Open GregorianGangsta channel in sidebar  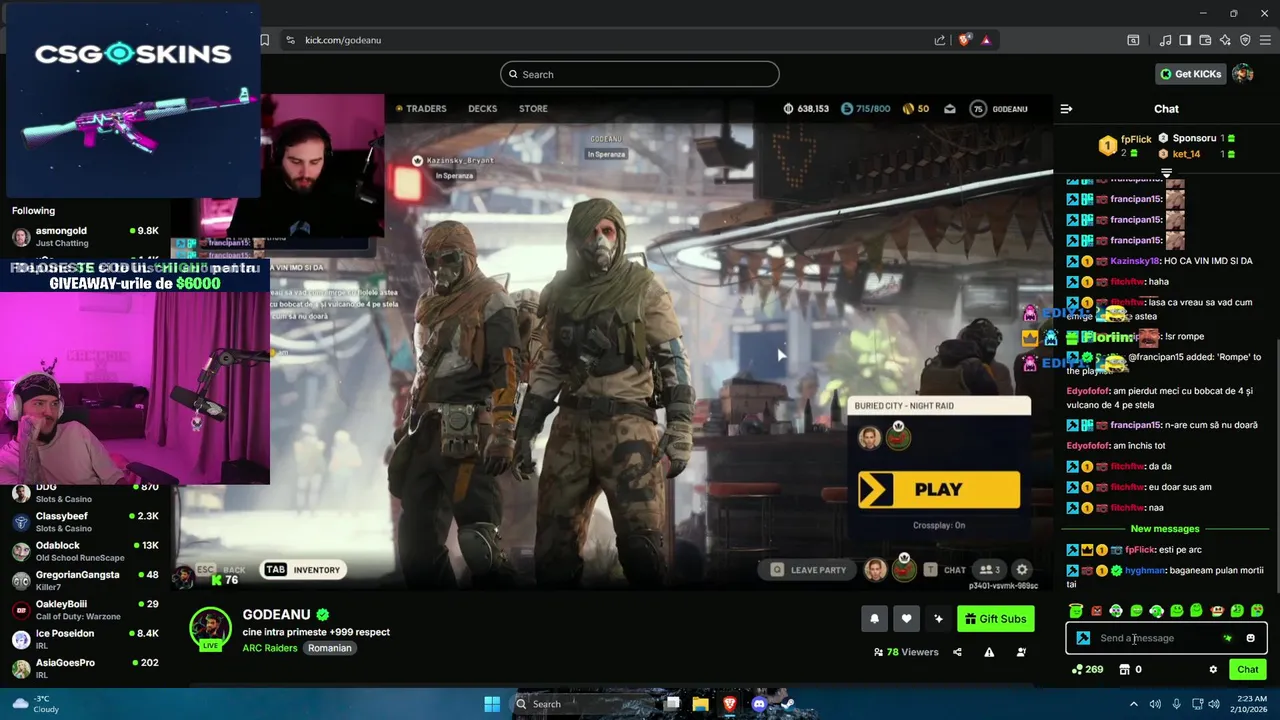click(x=86, y=580)
